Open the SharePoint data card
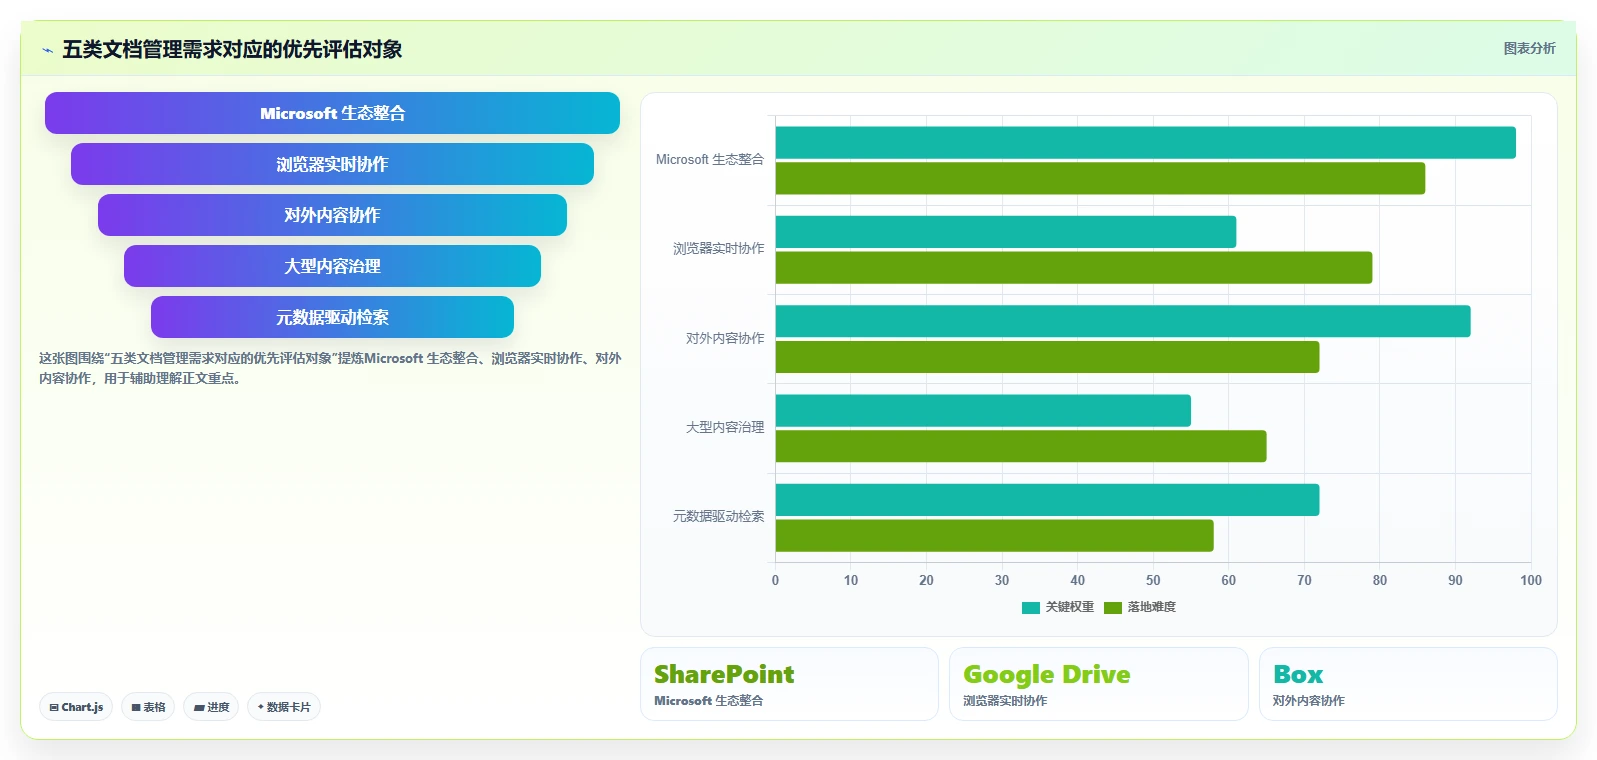The image size is (1597, 760). click(789, 684)
